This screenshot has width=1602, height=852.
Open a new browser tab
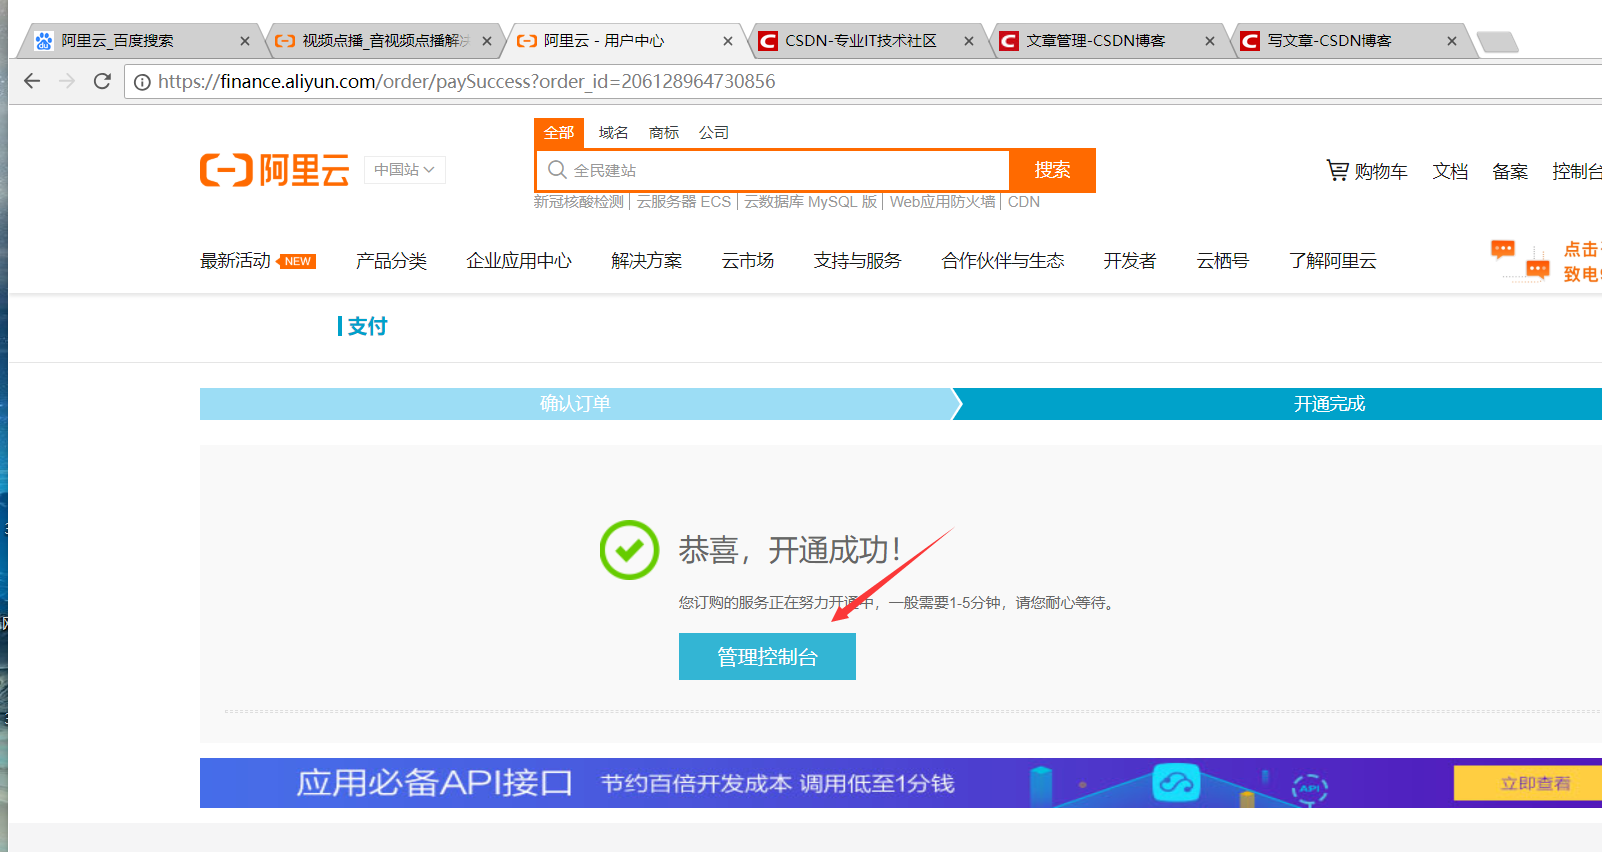(x=1497, y=42)
